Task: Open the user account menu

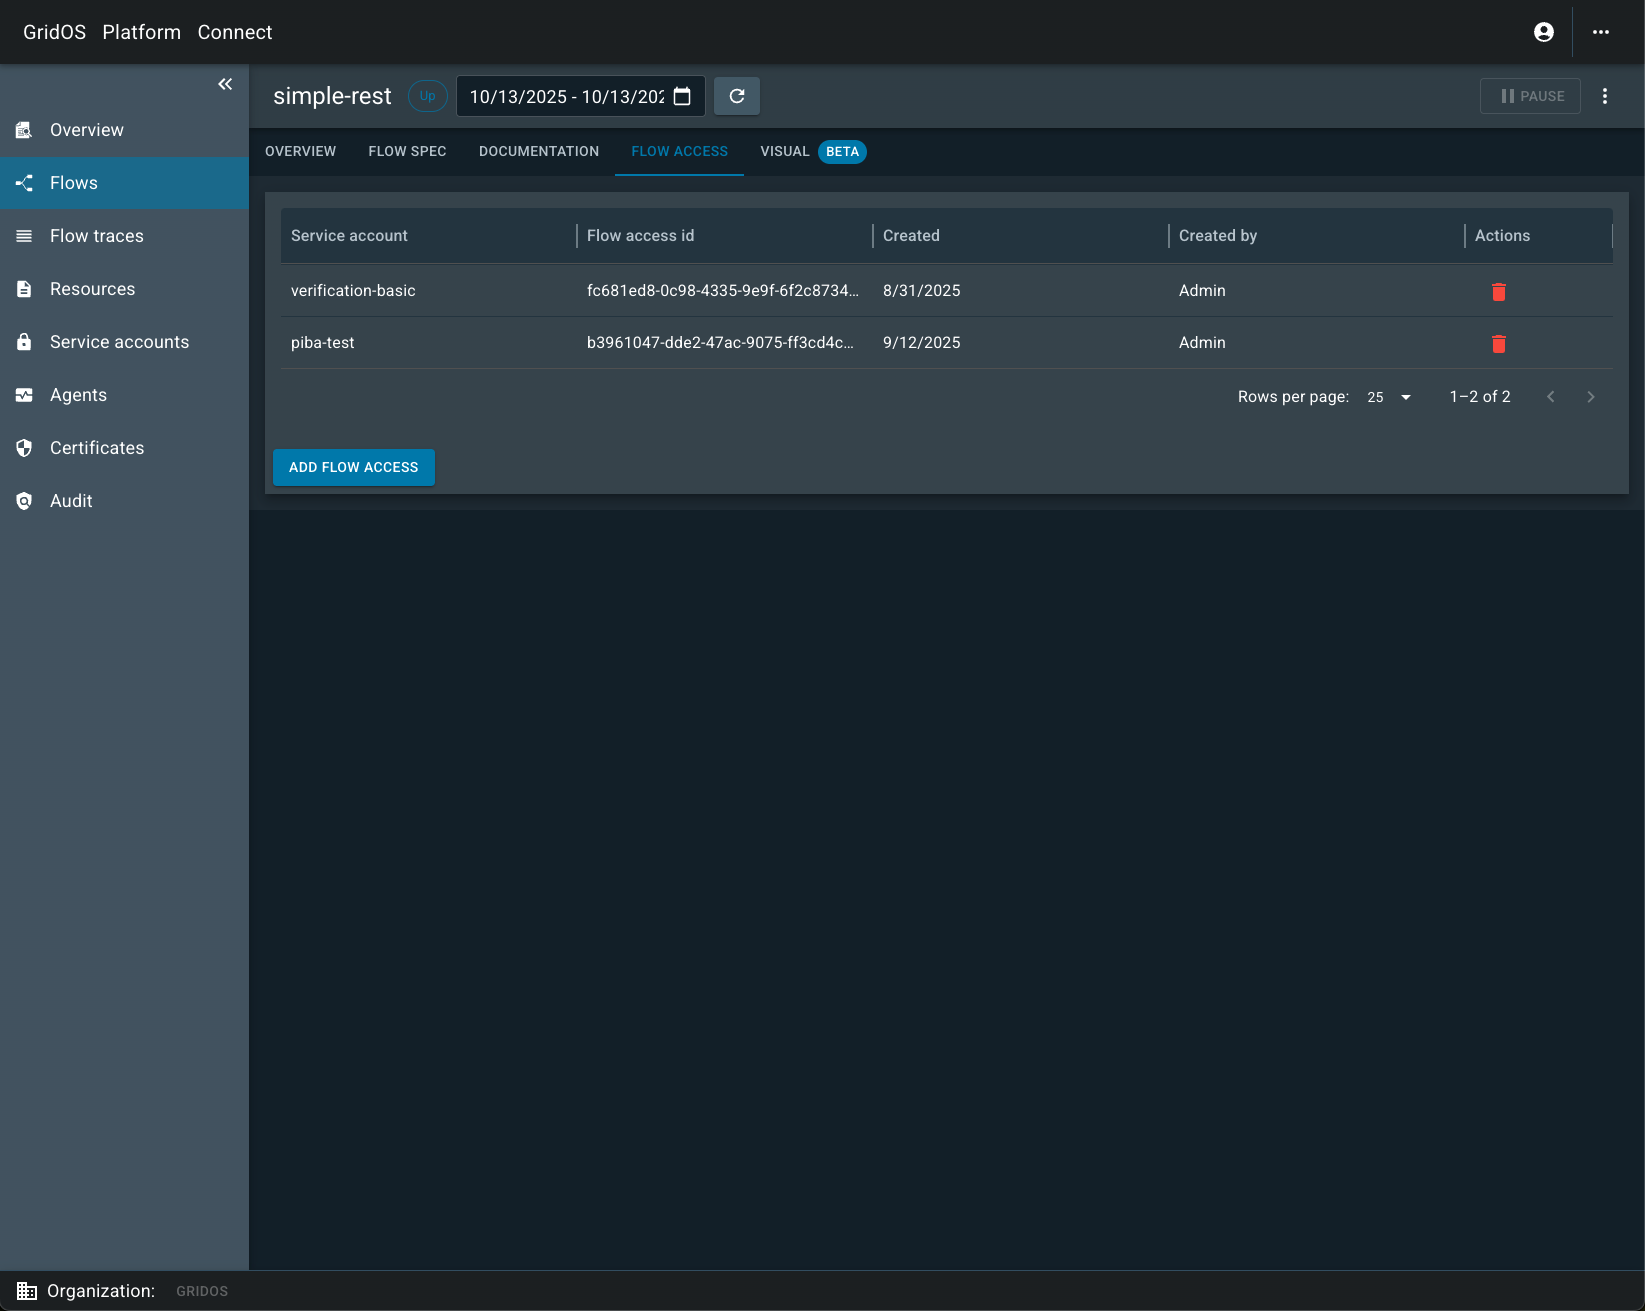Action: (x=1543, y=31)
